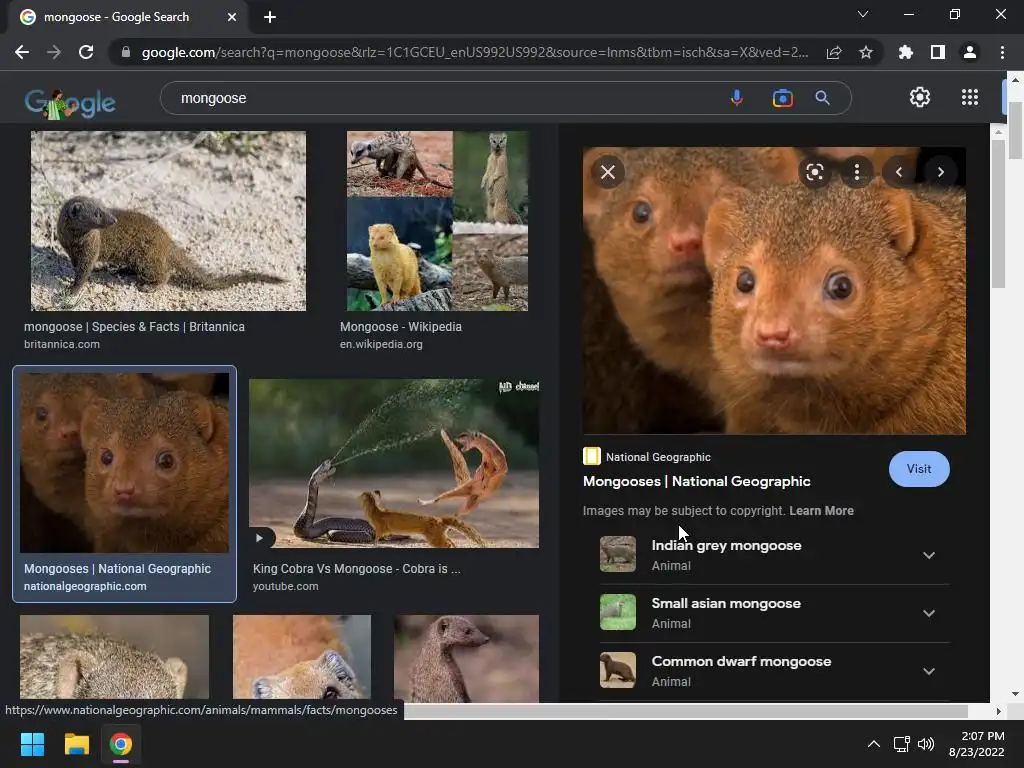Click the page scrollbar down arrow
The image size is (1024, 768).
(x=1015, y=694)
